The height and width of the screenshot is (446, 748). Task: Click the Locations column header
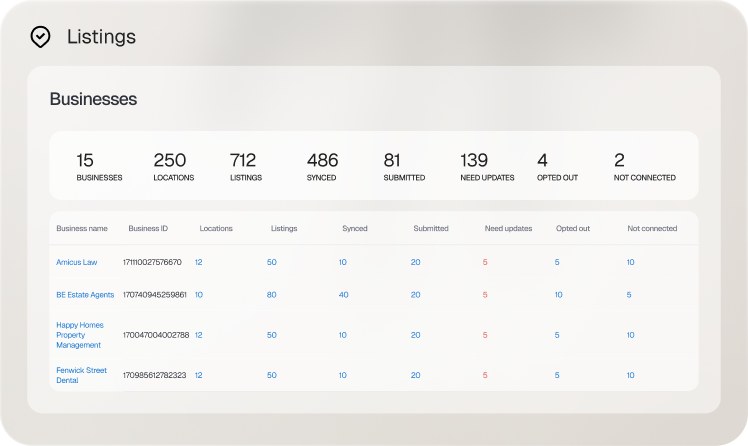click(216, 228)
